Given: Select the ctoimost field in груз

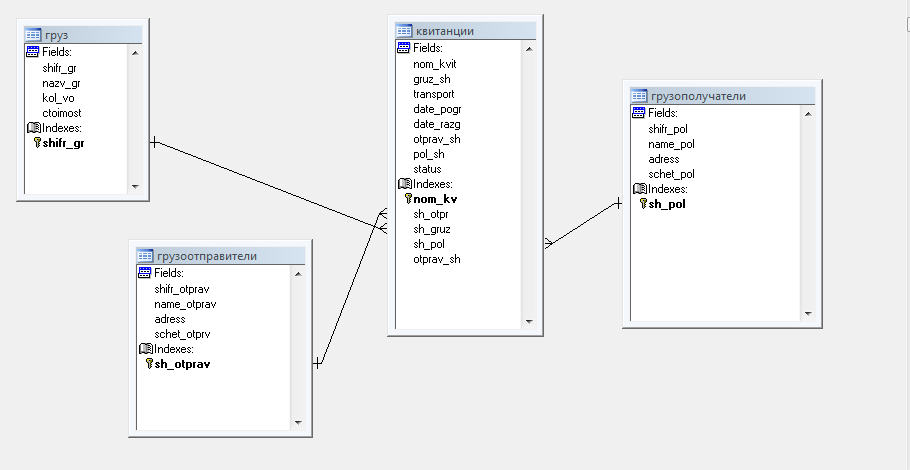Looking at the screenshot, I should coord(62,113).
